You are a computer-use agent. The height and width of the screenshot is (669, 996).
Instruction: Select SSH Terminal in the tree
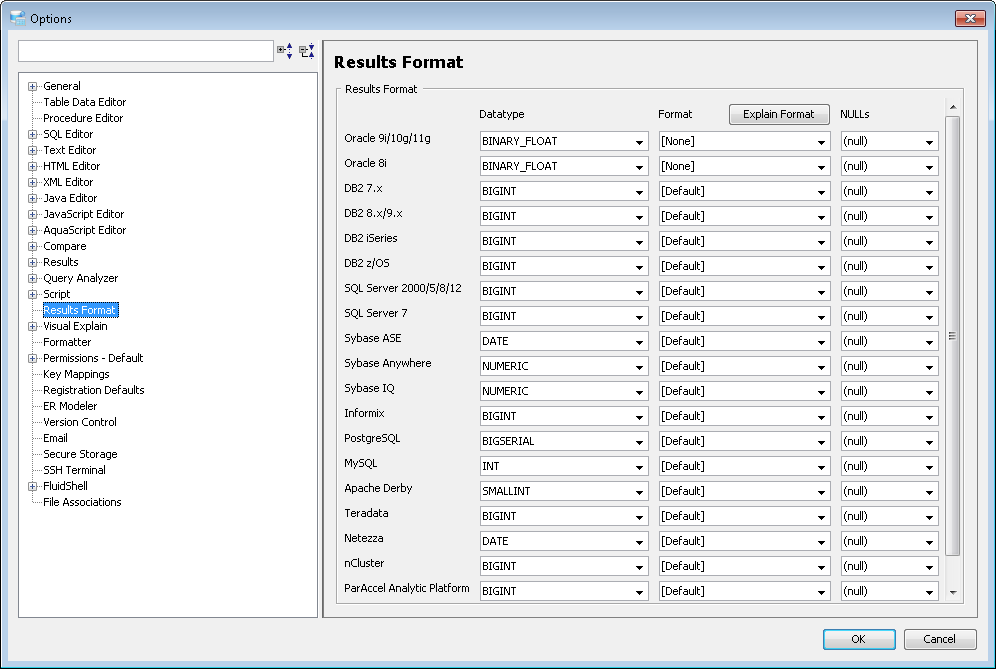coord(74,470)
